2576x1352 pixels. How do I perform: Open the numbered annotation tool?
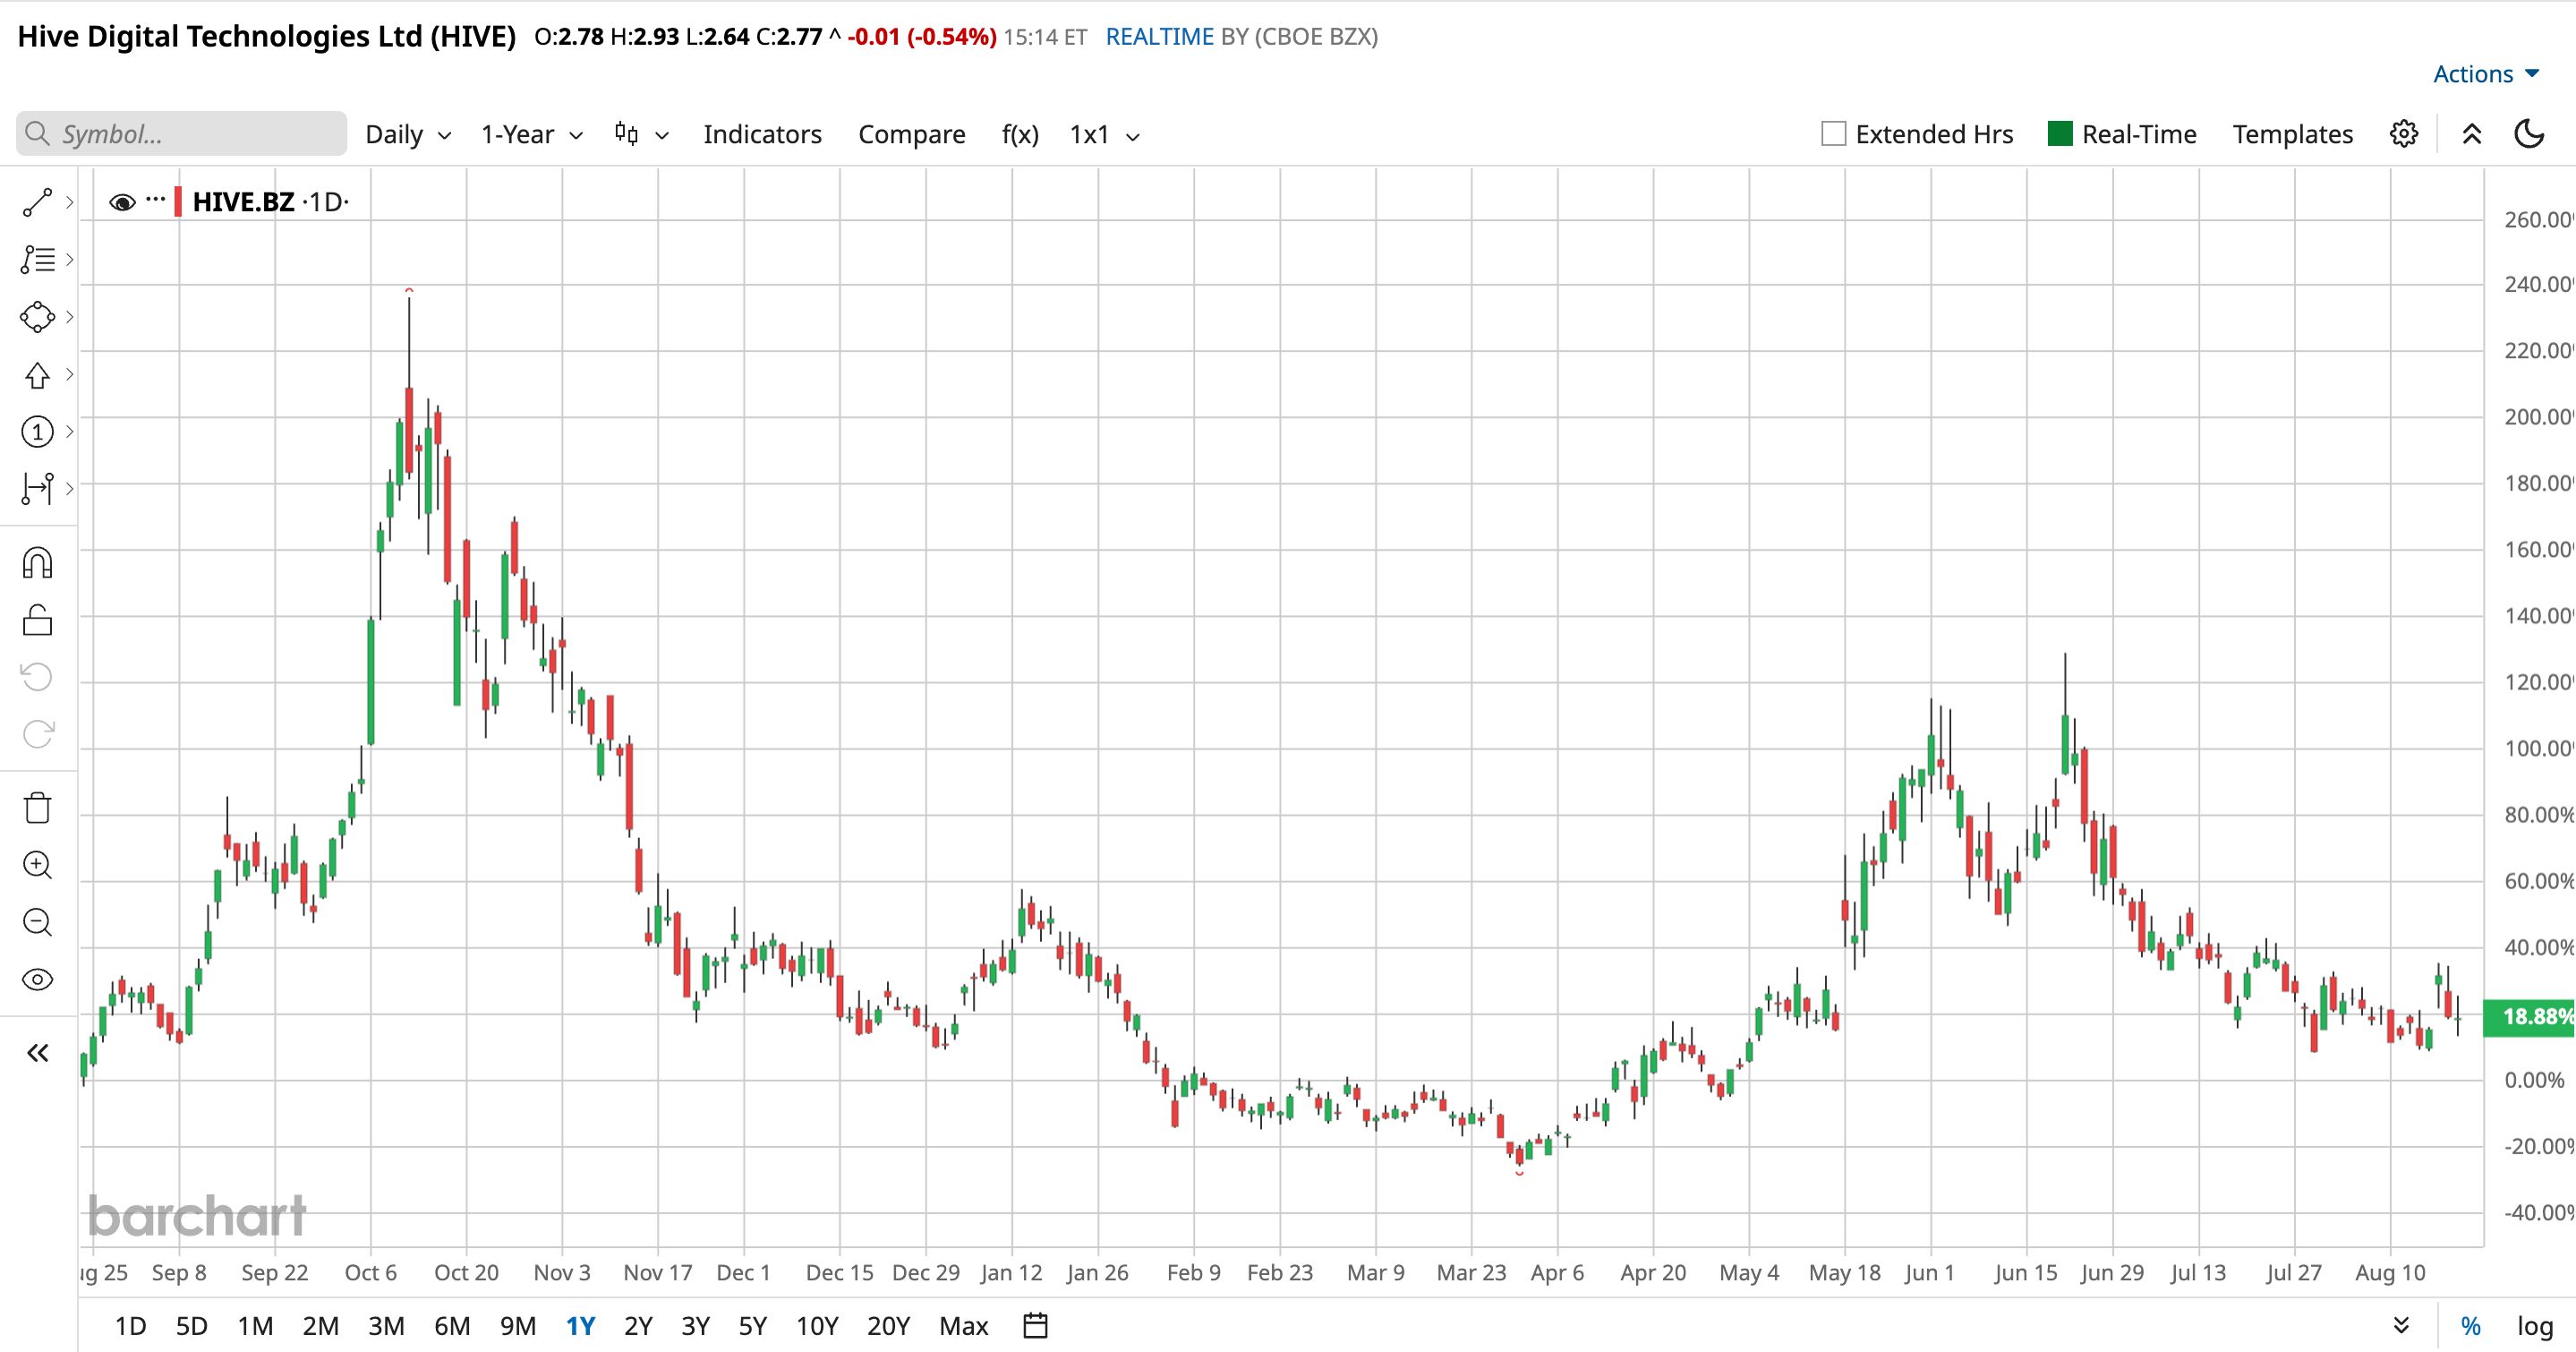pyautogui.click(x=37, y=432)
